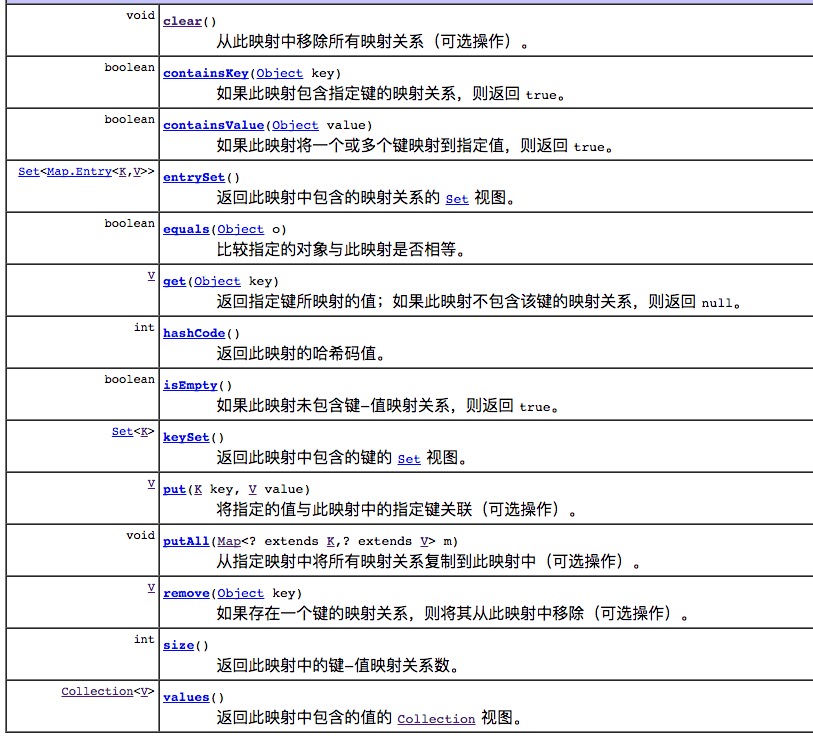
Task: Open the containsValue method link
Action: [x=213, y=125]
